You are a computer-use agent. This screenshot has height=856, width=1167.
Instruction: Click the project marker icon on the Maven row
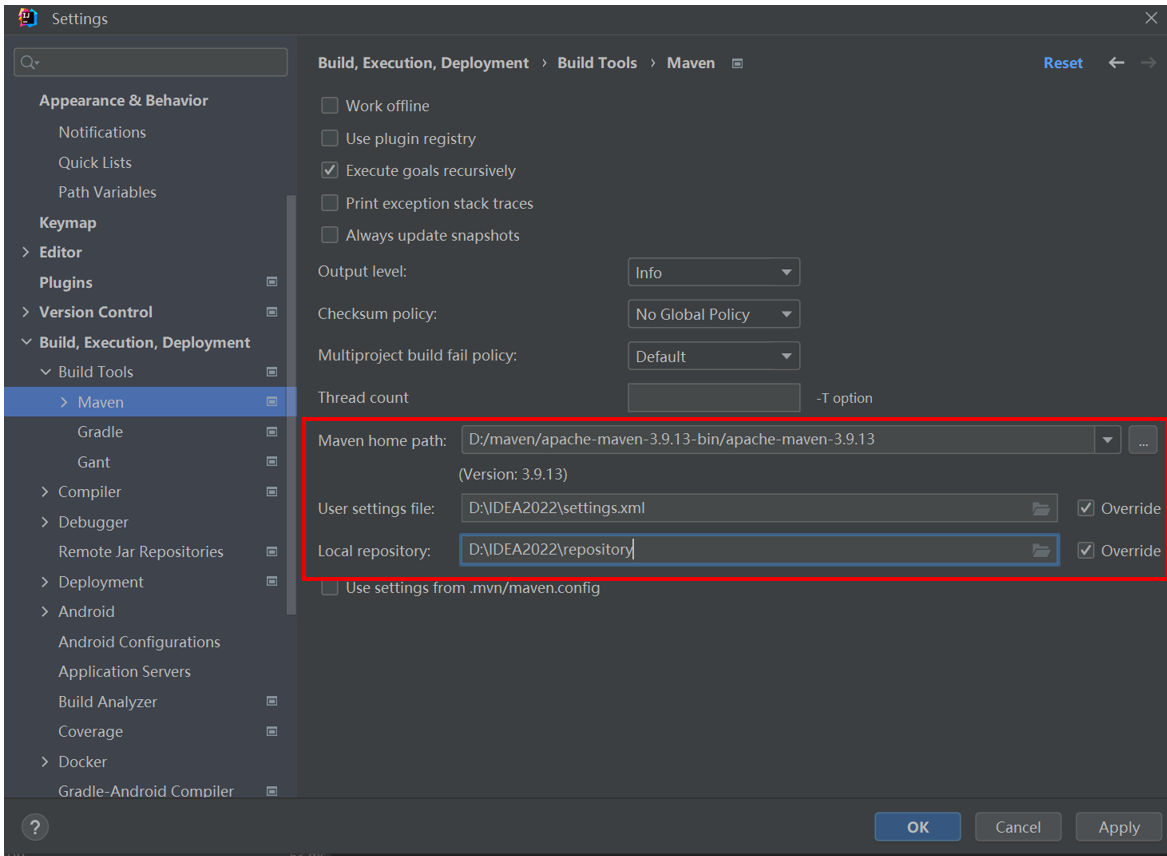[x=272, y=402]
